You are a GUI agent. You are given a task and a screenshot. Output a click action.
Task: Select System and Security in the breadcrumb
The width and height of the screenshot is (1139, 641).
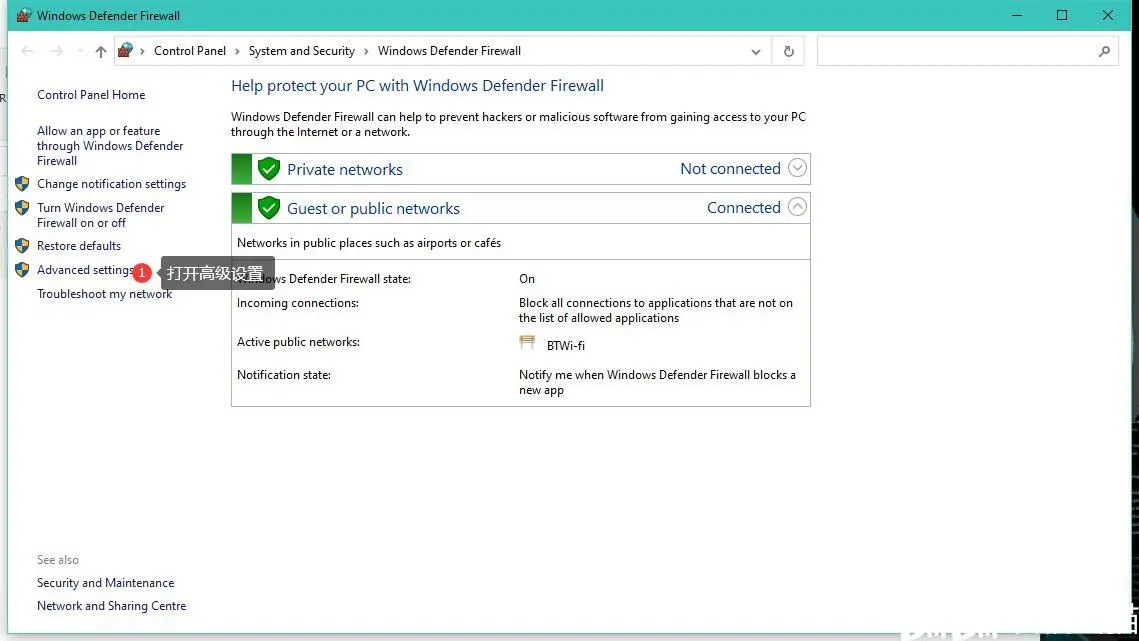point(301,50)
